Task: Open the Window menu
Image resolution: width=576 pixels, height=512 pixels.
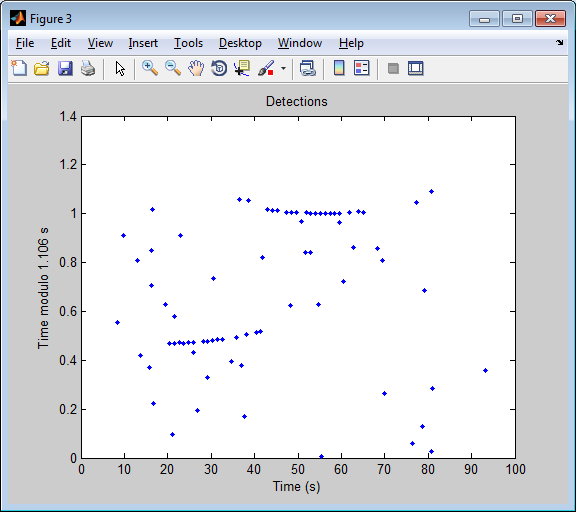Action: pyautogui.click(x=300, y=43)
